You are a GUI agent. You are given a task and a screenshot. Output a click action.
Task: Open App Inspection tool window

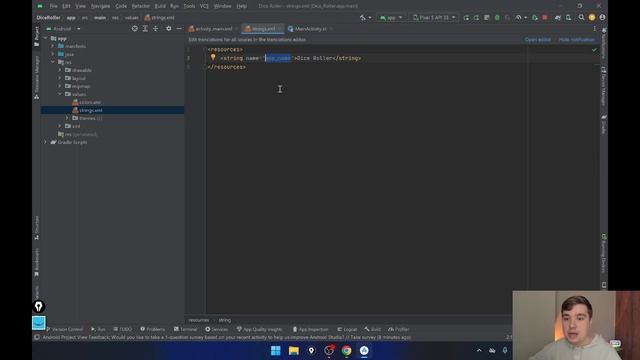[310, 329]
